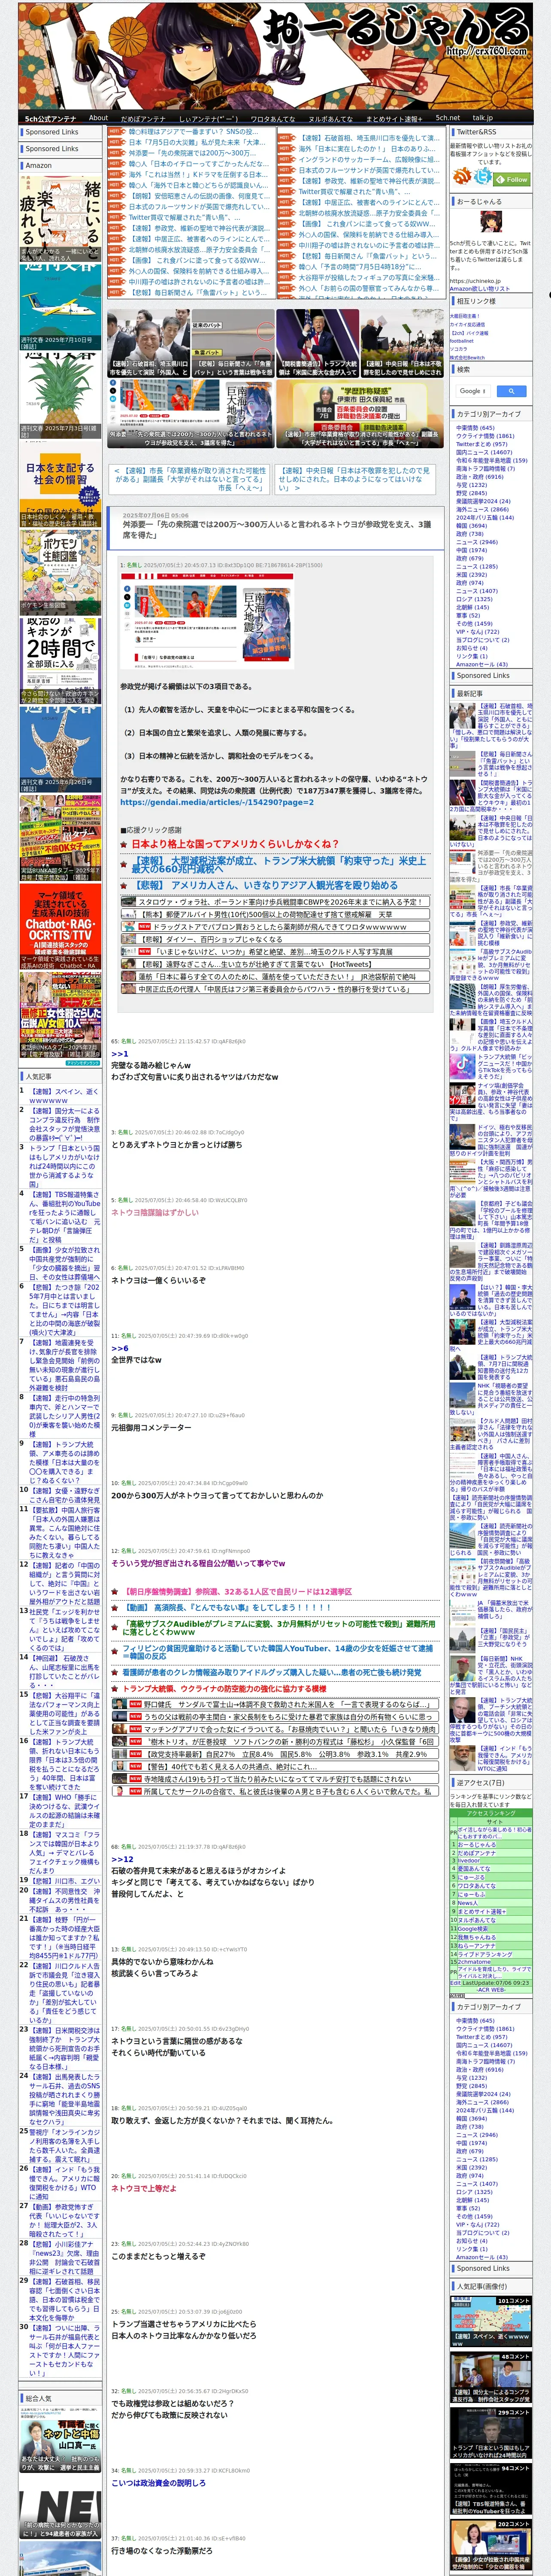The height and width of the screenshot is (2576, 551).
Task: Open next post link 中央日報「日本は不敬罪を犯した
Action: point(355,479)
